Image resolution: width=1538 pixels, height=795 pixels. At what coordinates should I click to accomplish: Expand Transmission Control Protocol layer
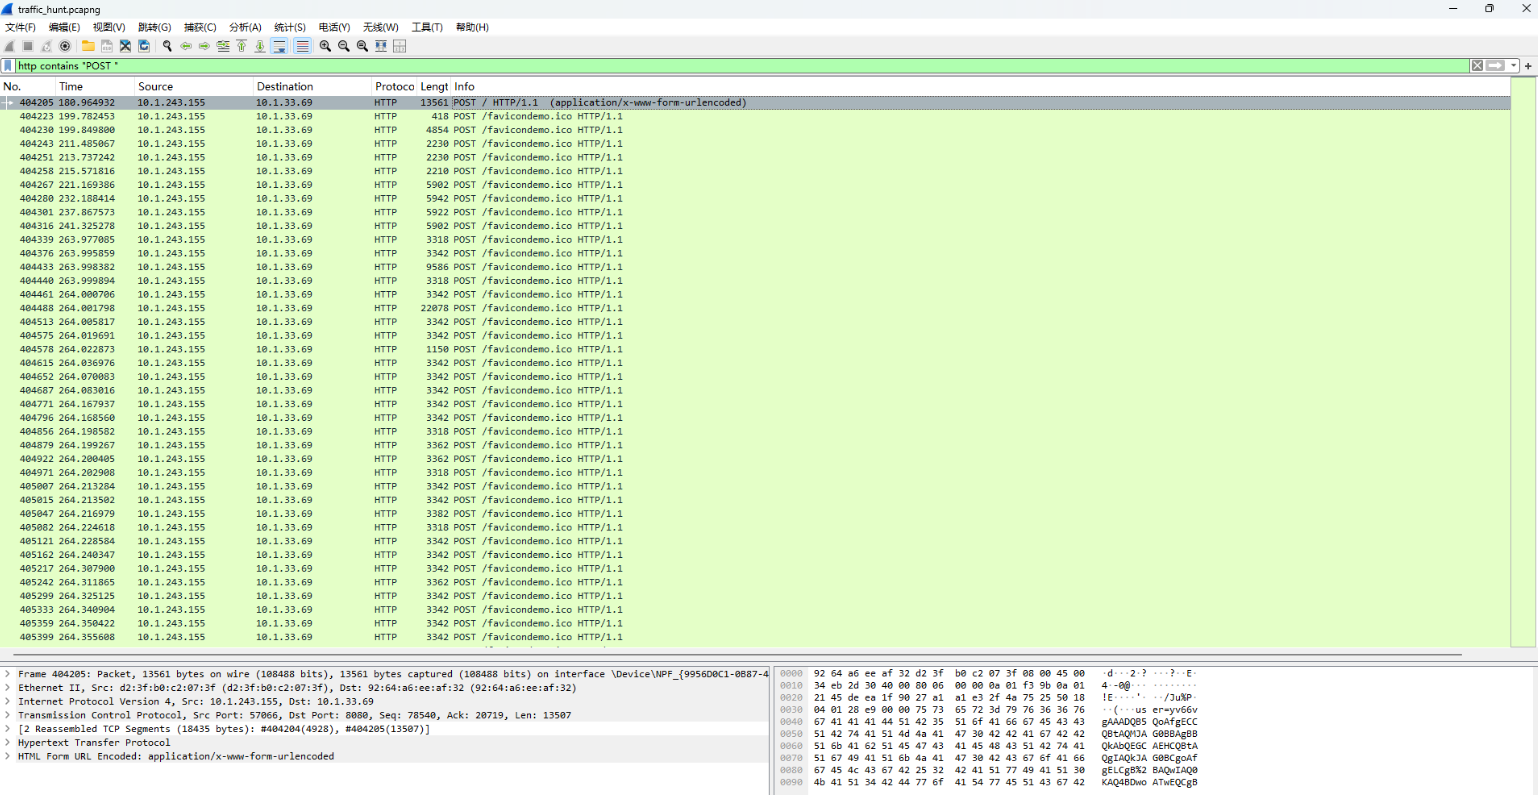[x=7, y=715]
